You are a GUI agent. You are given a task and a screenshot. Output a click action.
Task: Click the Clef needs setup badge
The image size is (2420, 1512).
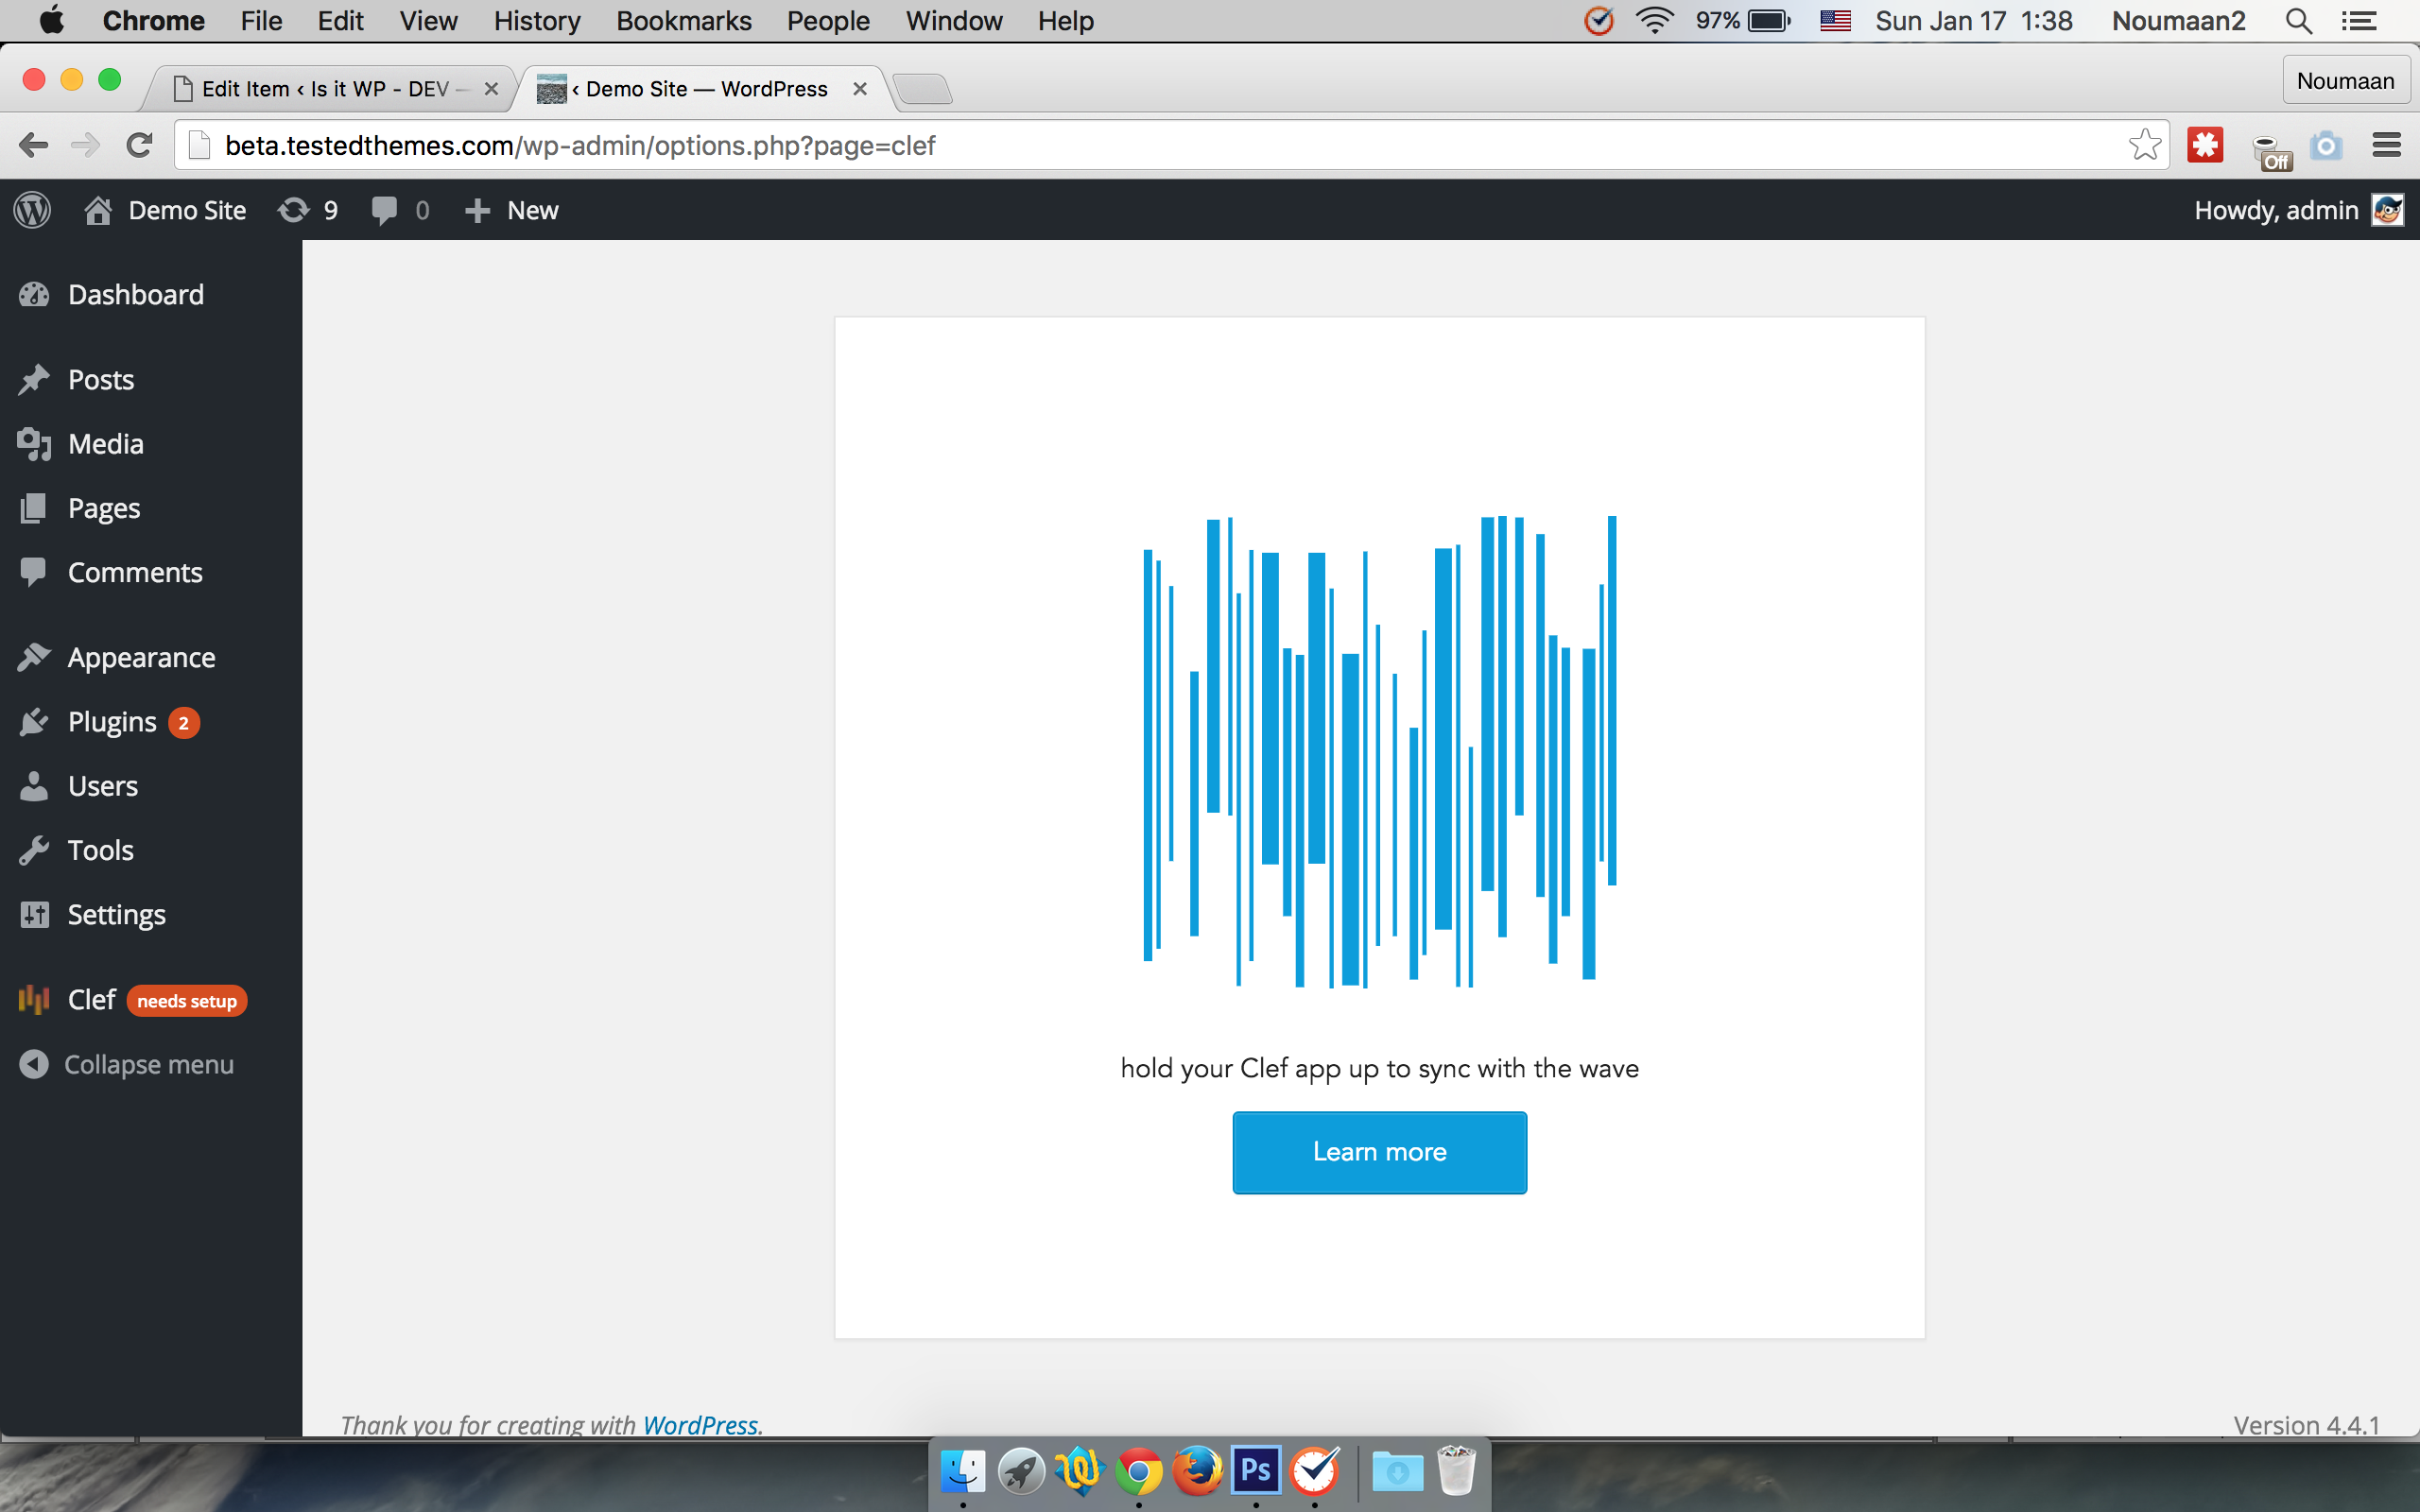point(187,1001)
